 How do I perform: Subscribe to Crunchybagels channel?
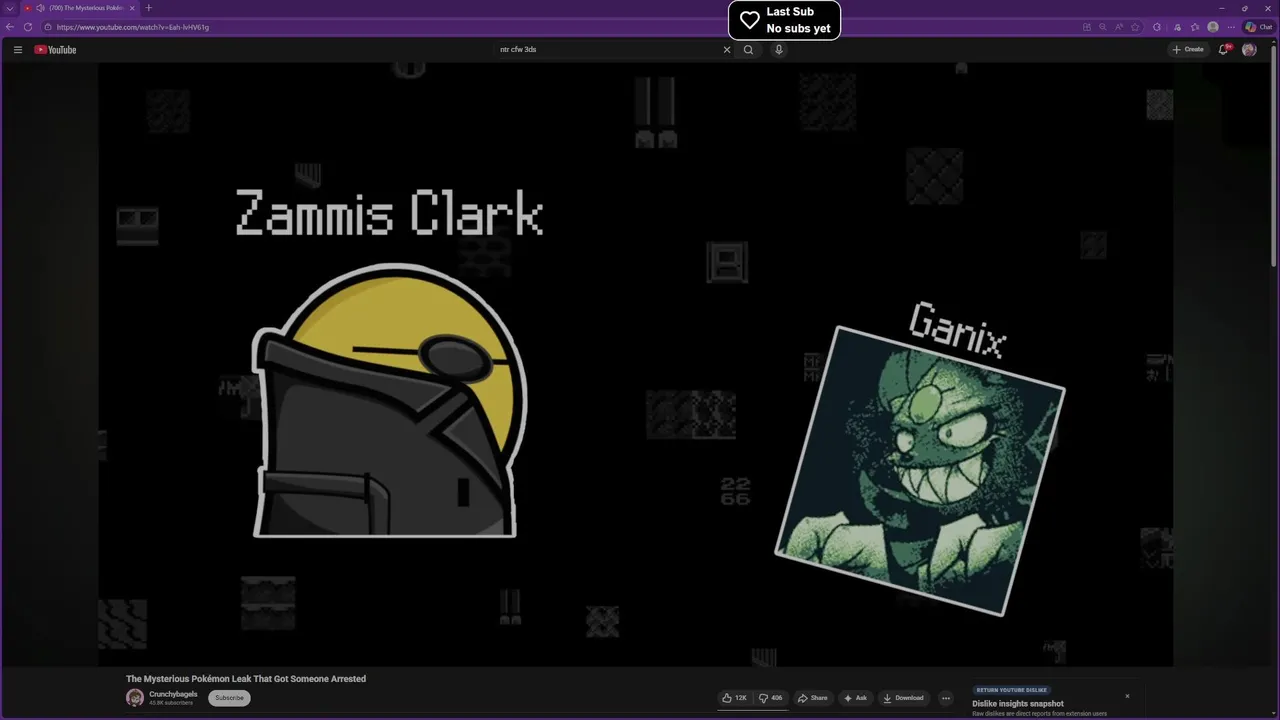click(229, 698)
